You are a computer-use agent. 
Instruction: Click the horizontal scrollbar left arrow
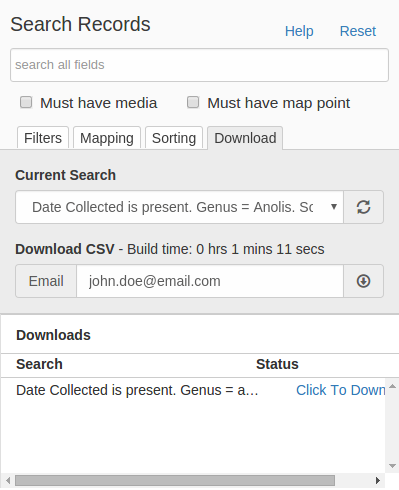coord(8,480)
